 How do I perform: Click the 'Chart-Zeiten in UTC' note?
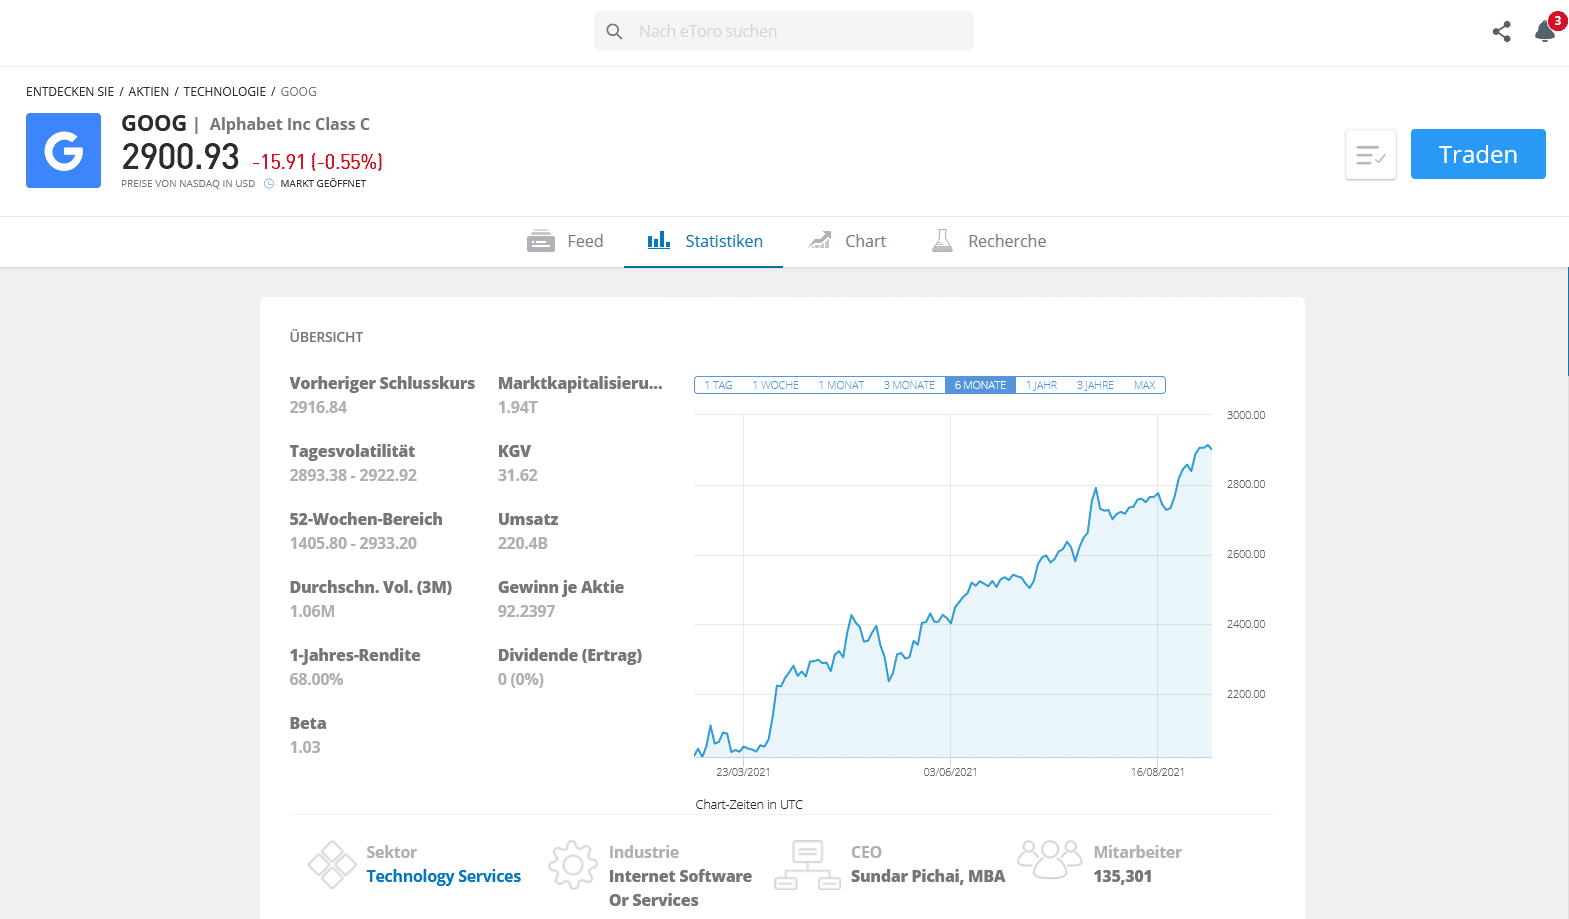pyautogui.click(x=749, y=804)
